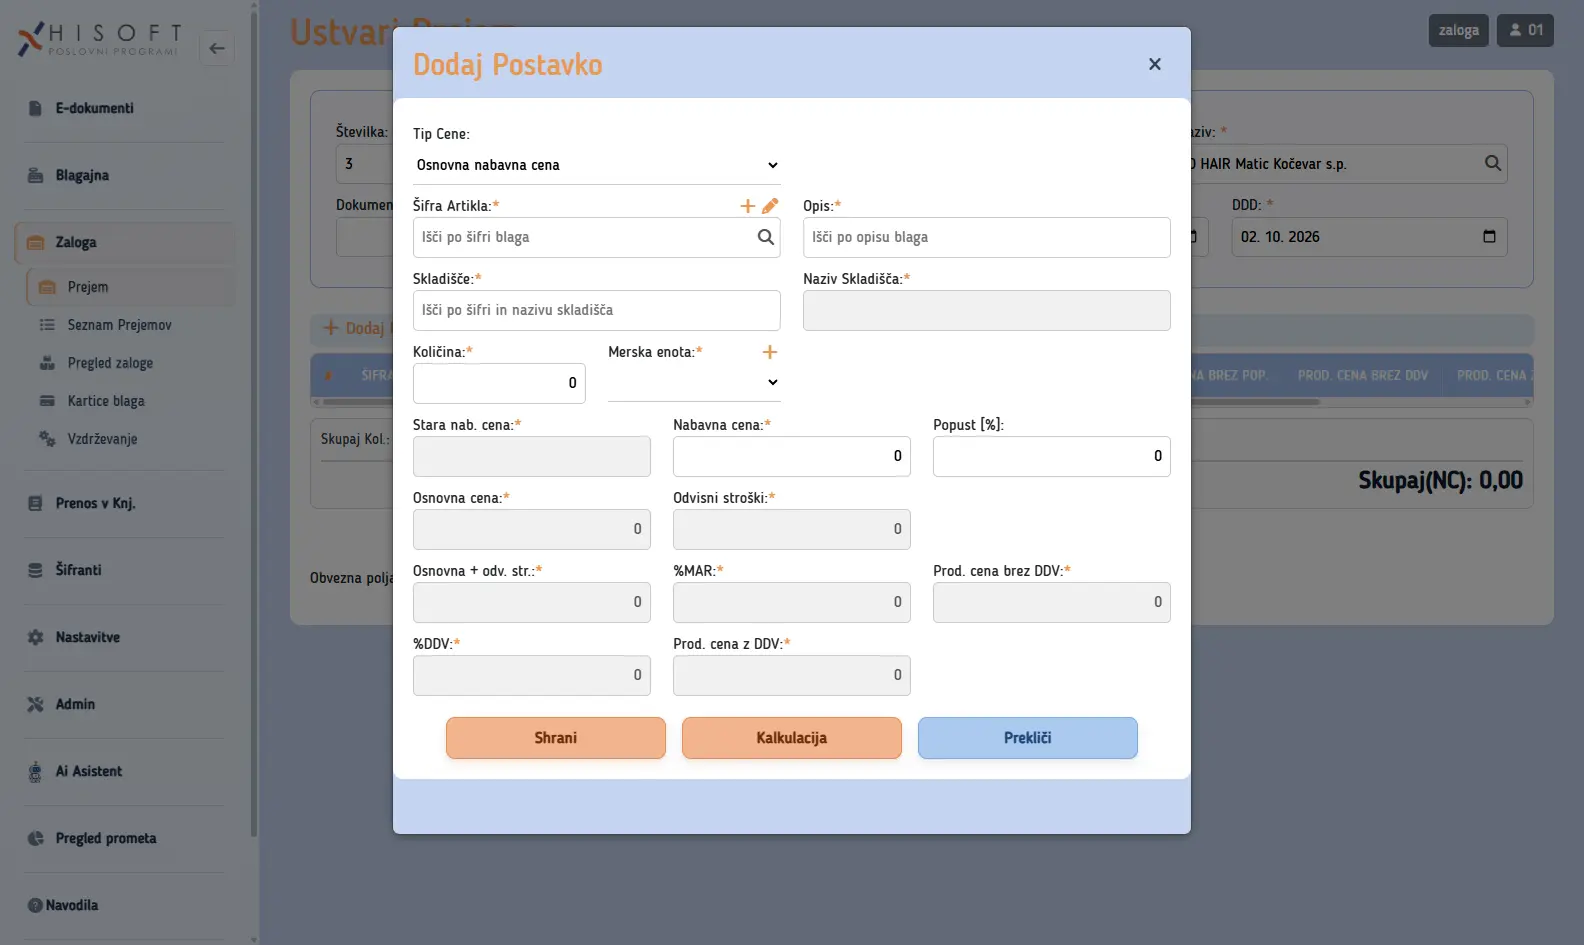Focus the Skladišče search input

[596, 310]
